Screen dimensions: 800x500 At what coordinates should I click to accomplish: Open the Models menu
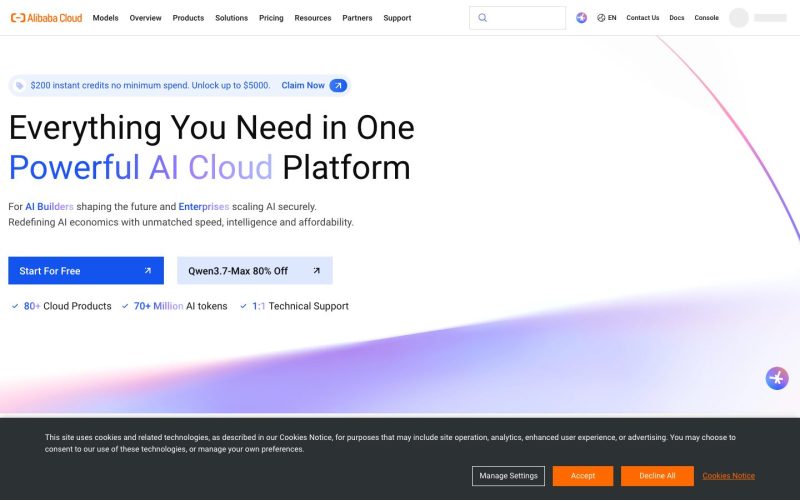[106, 18]
